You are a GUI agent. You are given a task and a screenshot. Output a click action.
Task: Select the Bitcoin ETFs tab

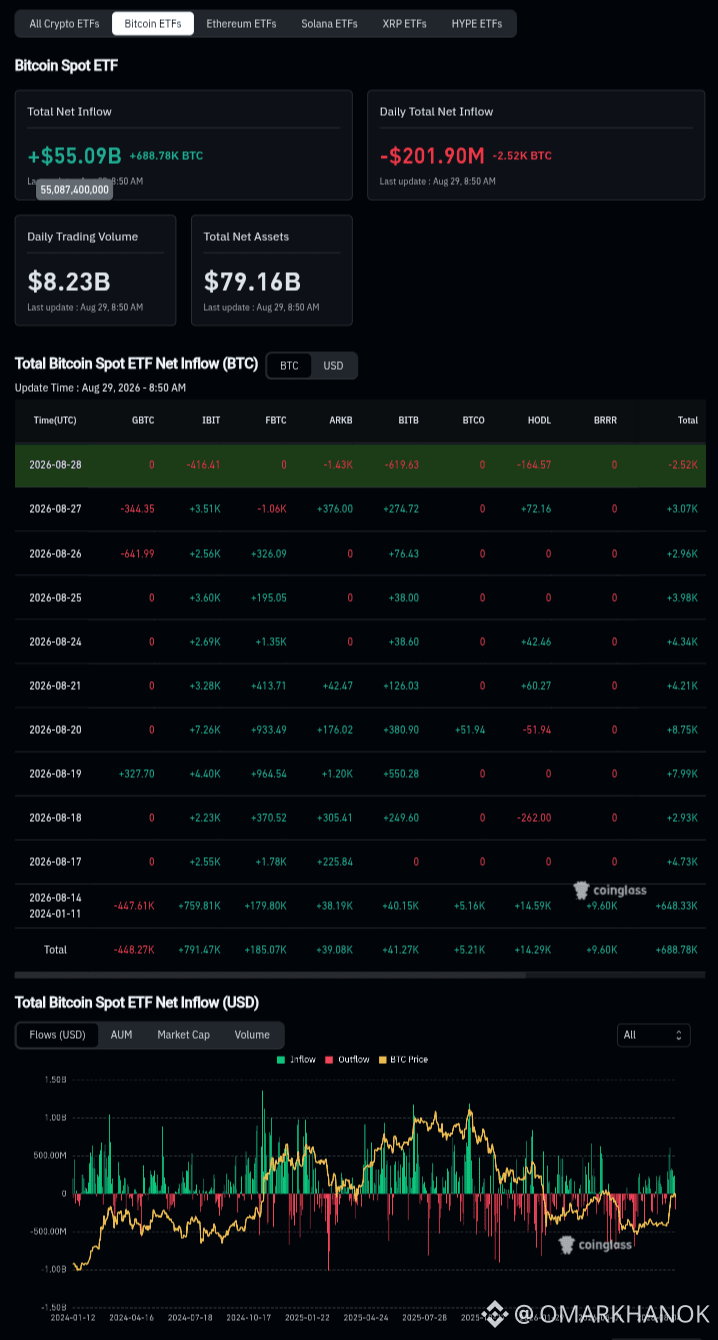[x=153, y=23]
